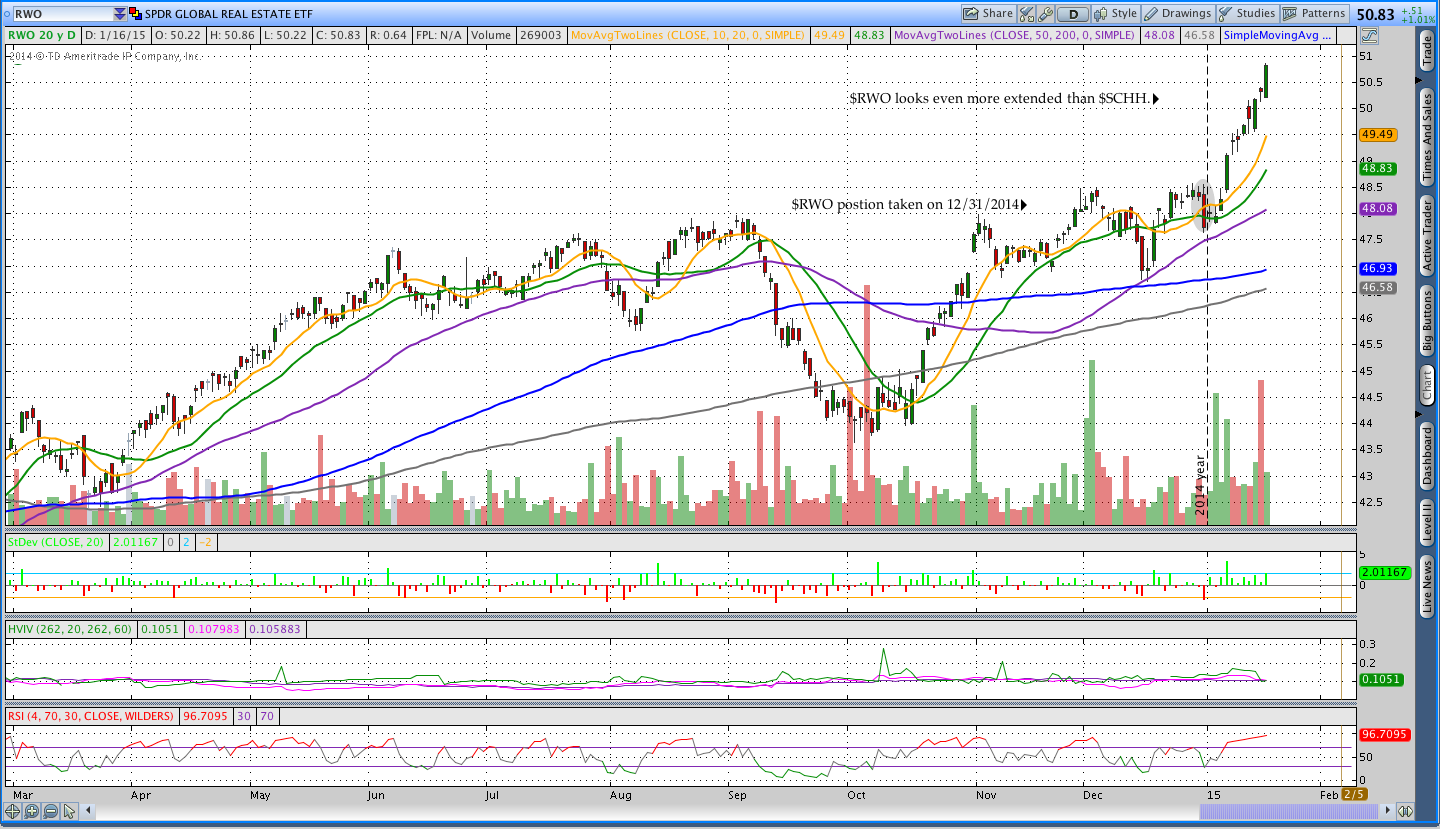This screenshot has height=829, width=1440.
Task: Click the green 0.1051 HVIV value bubble
Action: click(x=1381, y=679)
